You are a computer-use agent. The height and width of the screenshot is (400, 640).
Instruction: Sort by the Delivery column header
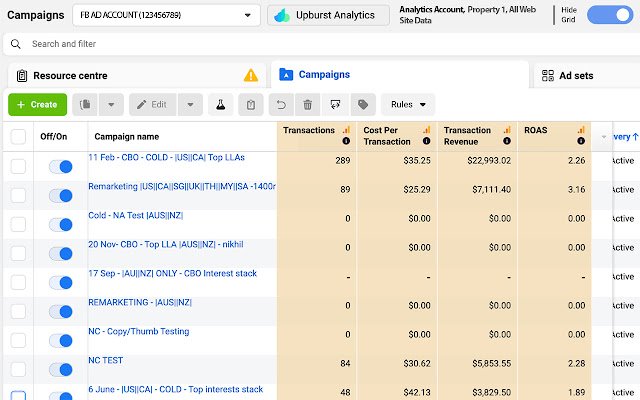click(626, 137)
